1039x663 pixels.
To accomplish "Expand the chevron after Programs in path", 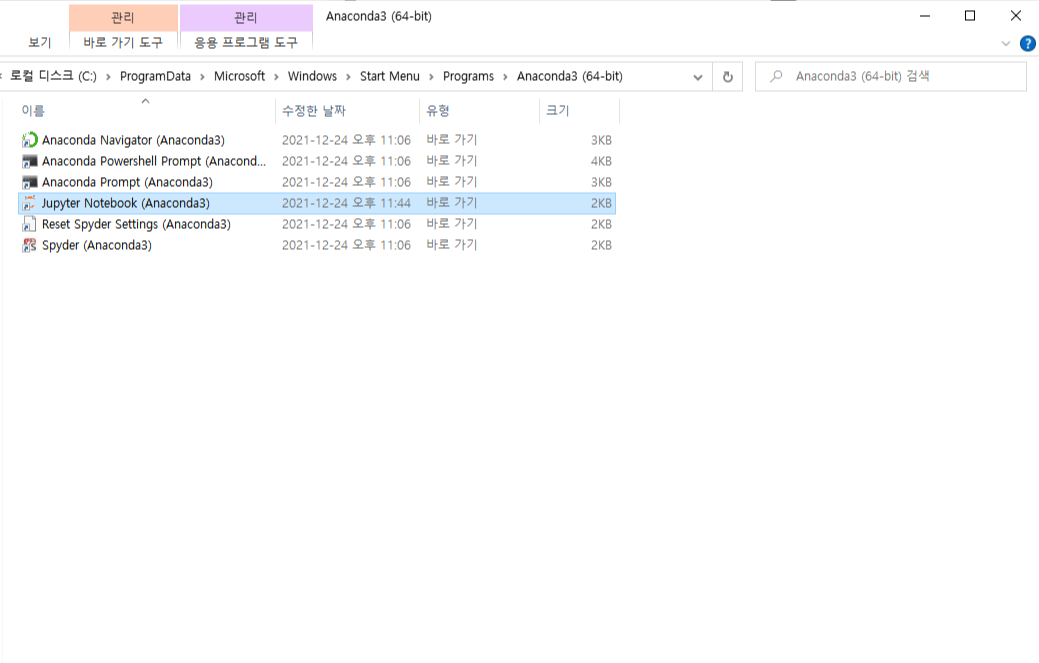I will click(505, 77).
